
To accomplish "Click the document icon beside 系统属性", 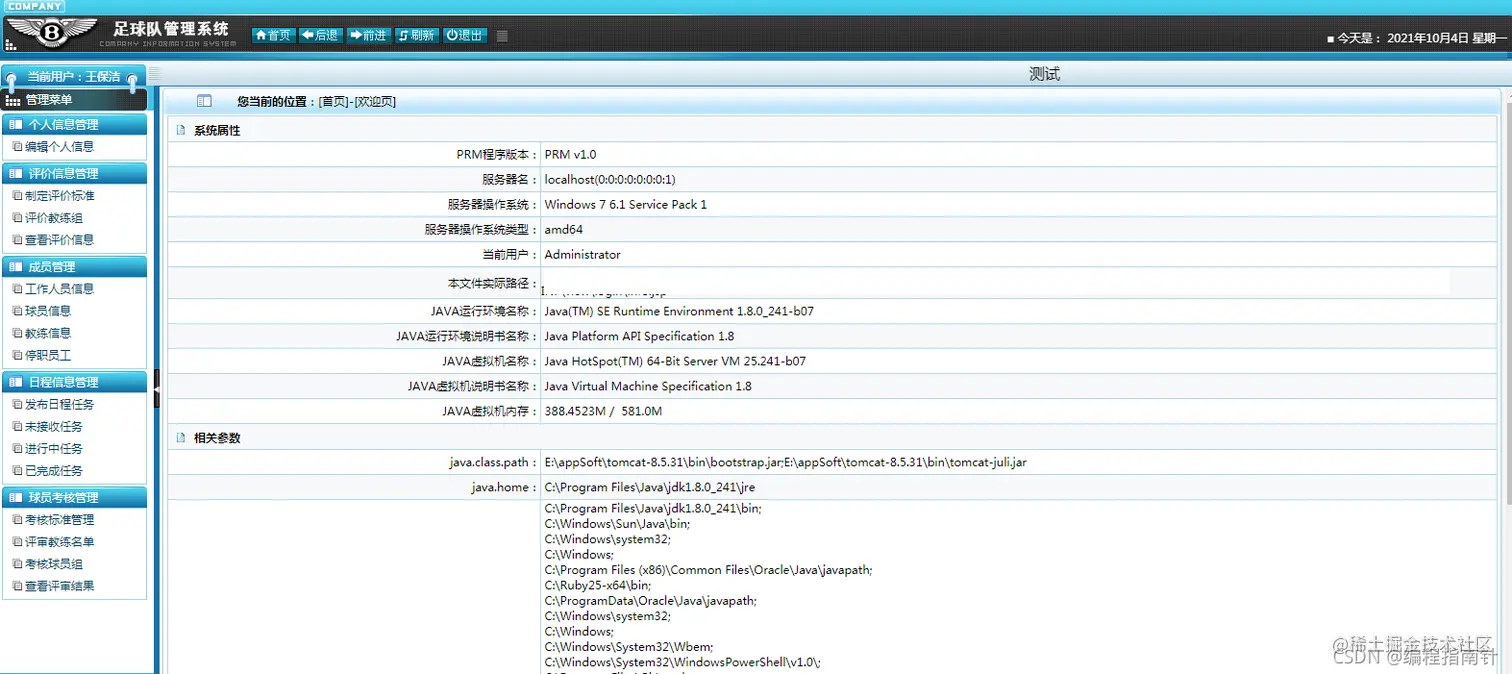I will point(181,130).
